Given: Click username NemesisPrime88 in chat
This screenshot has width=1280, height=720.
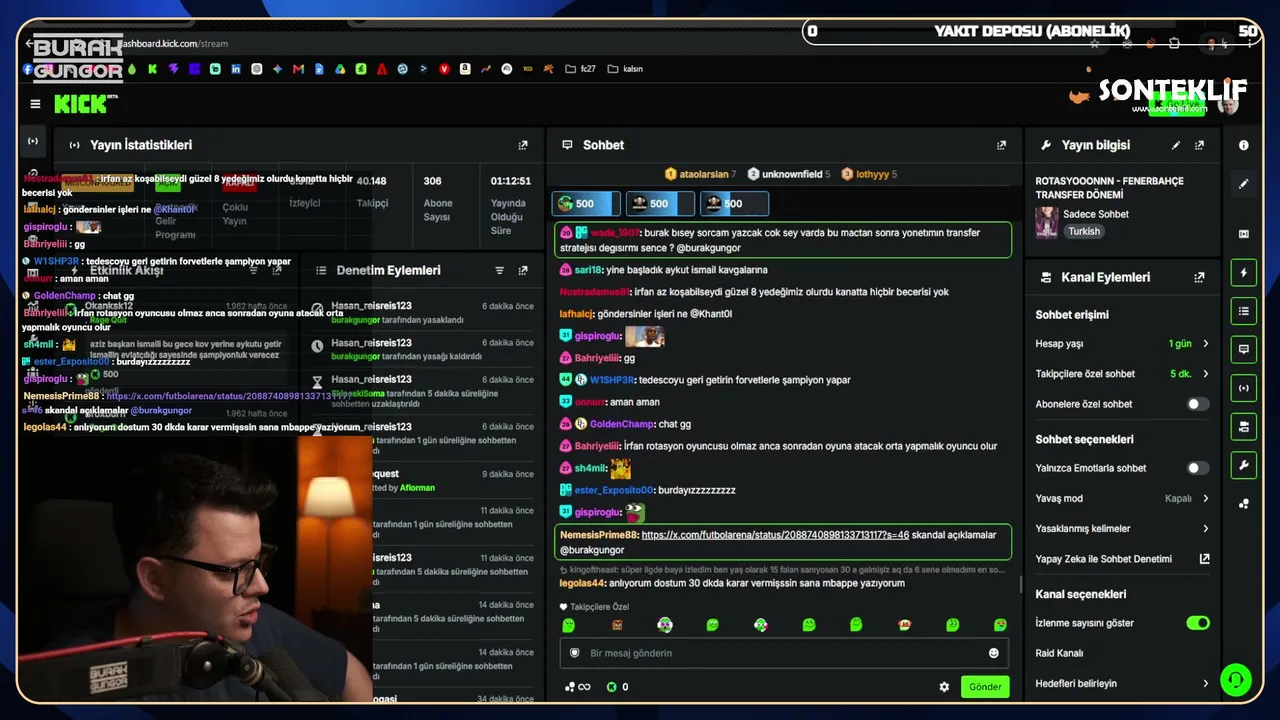Looking at the screenshot, I should (x=599, y=535).
